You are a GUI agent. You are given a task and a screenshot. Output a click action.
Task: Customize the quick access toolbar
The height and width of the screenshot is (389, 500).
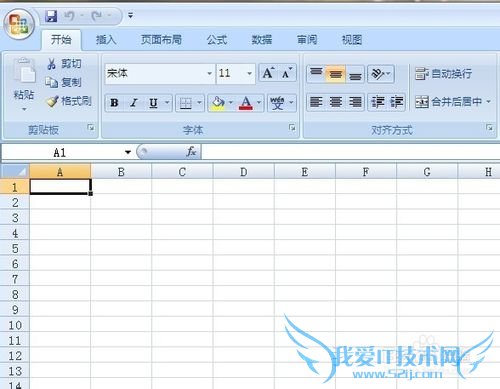[130, 15]
